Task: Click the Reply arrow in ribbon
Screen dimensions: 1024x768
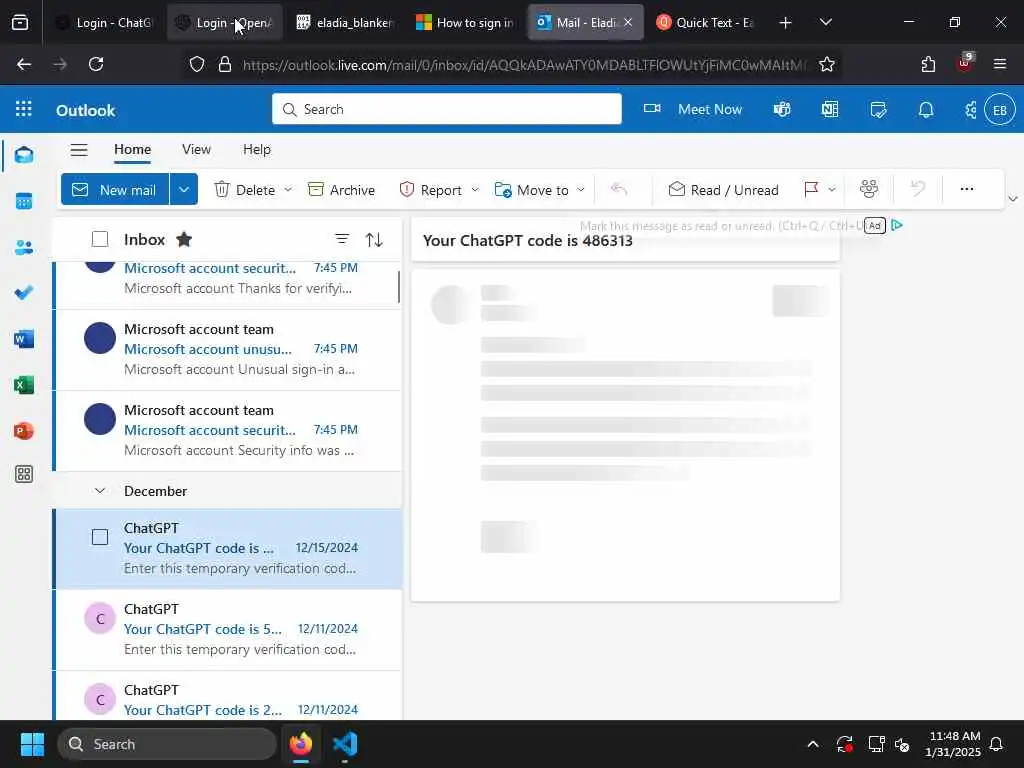Action: pos(619,189)
